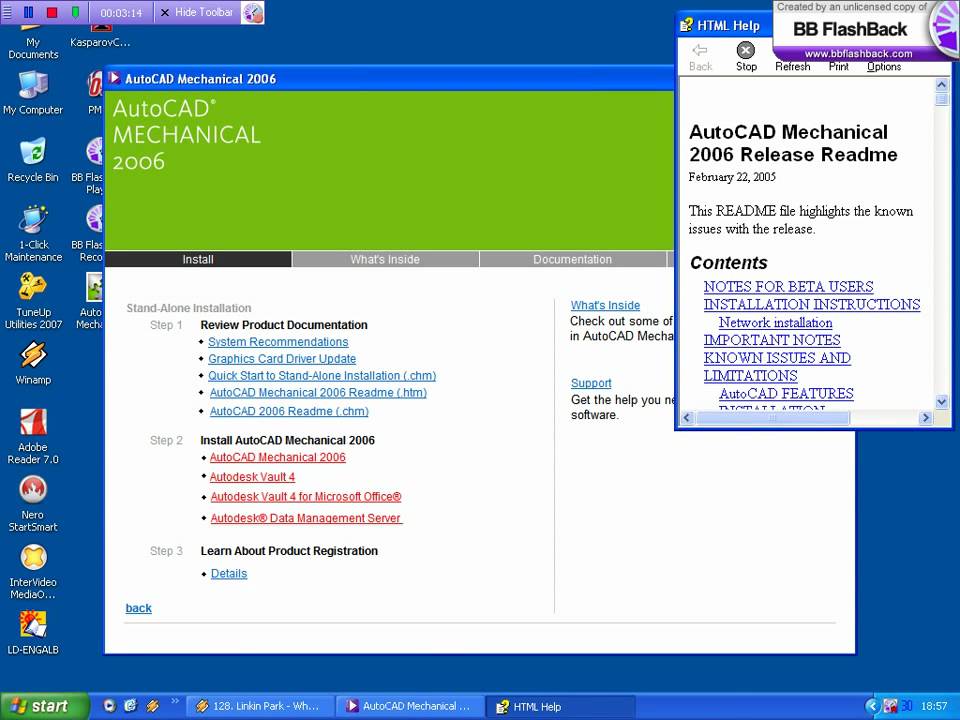Launch Winamp from Quick Launch bar
960x720 pixels.
click(152, 706)
